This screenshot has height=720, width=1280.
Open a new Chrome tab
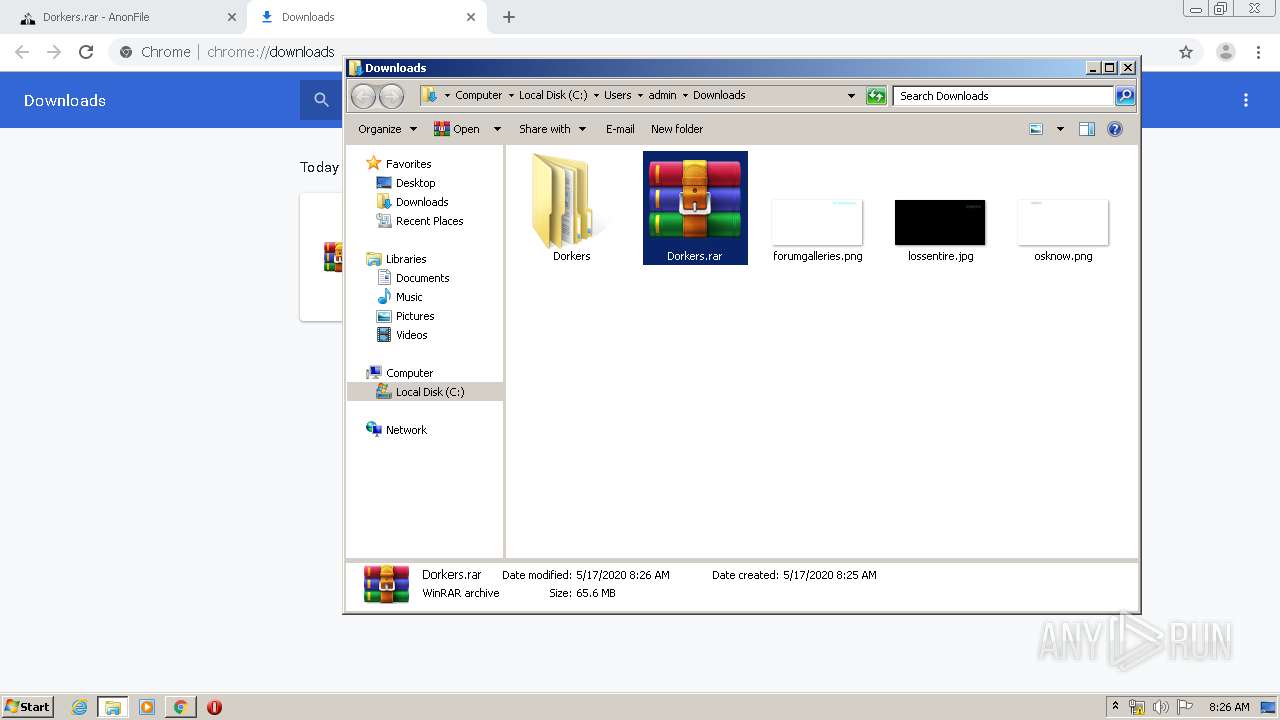tap(509, 17)
